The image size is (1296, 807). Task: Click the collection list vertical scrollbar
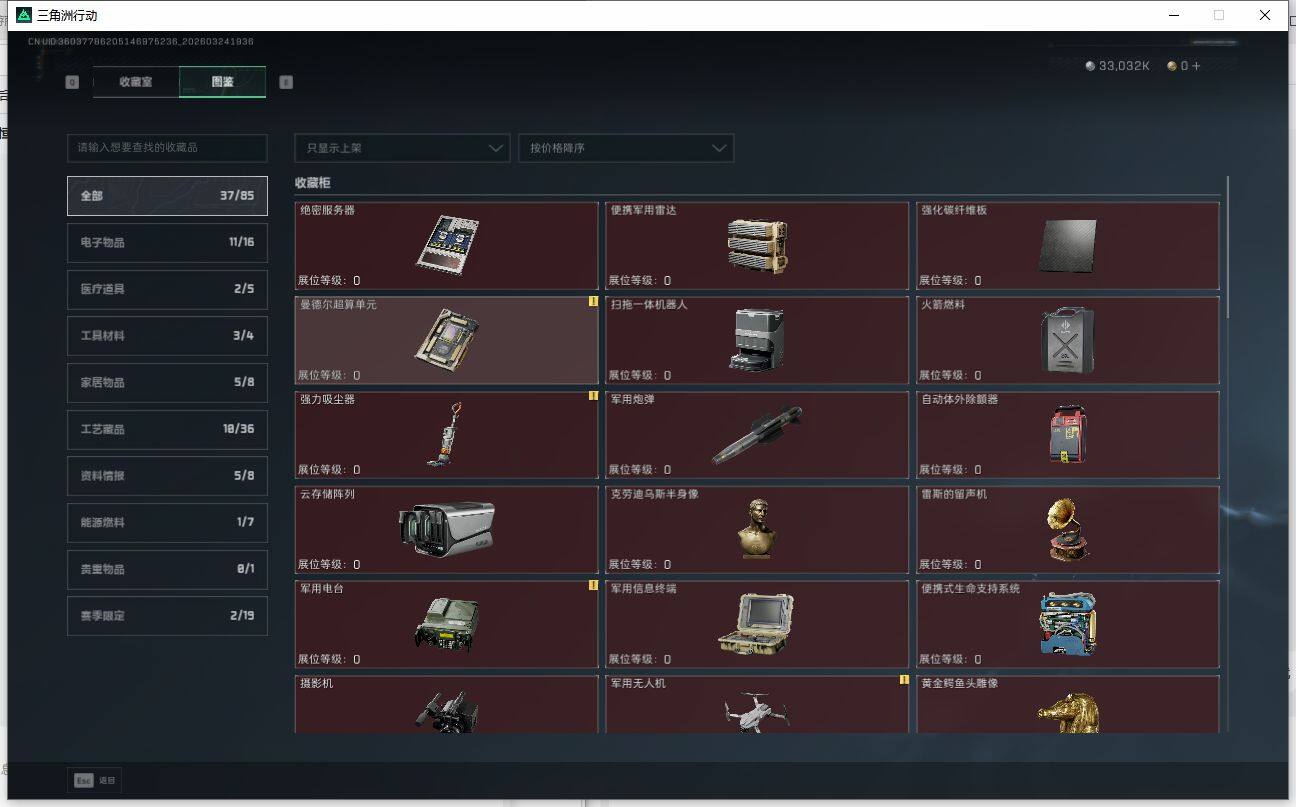[1227, 248]
